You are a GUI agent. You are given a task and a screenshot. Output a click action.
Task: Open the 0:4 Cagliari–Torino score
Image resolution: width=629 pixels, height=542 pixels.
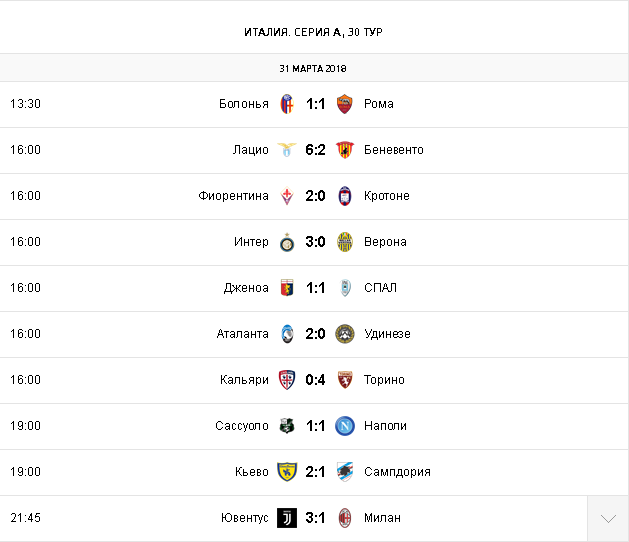pyautogui.click(x=316, y=380)
